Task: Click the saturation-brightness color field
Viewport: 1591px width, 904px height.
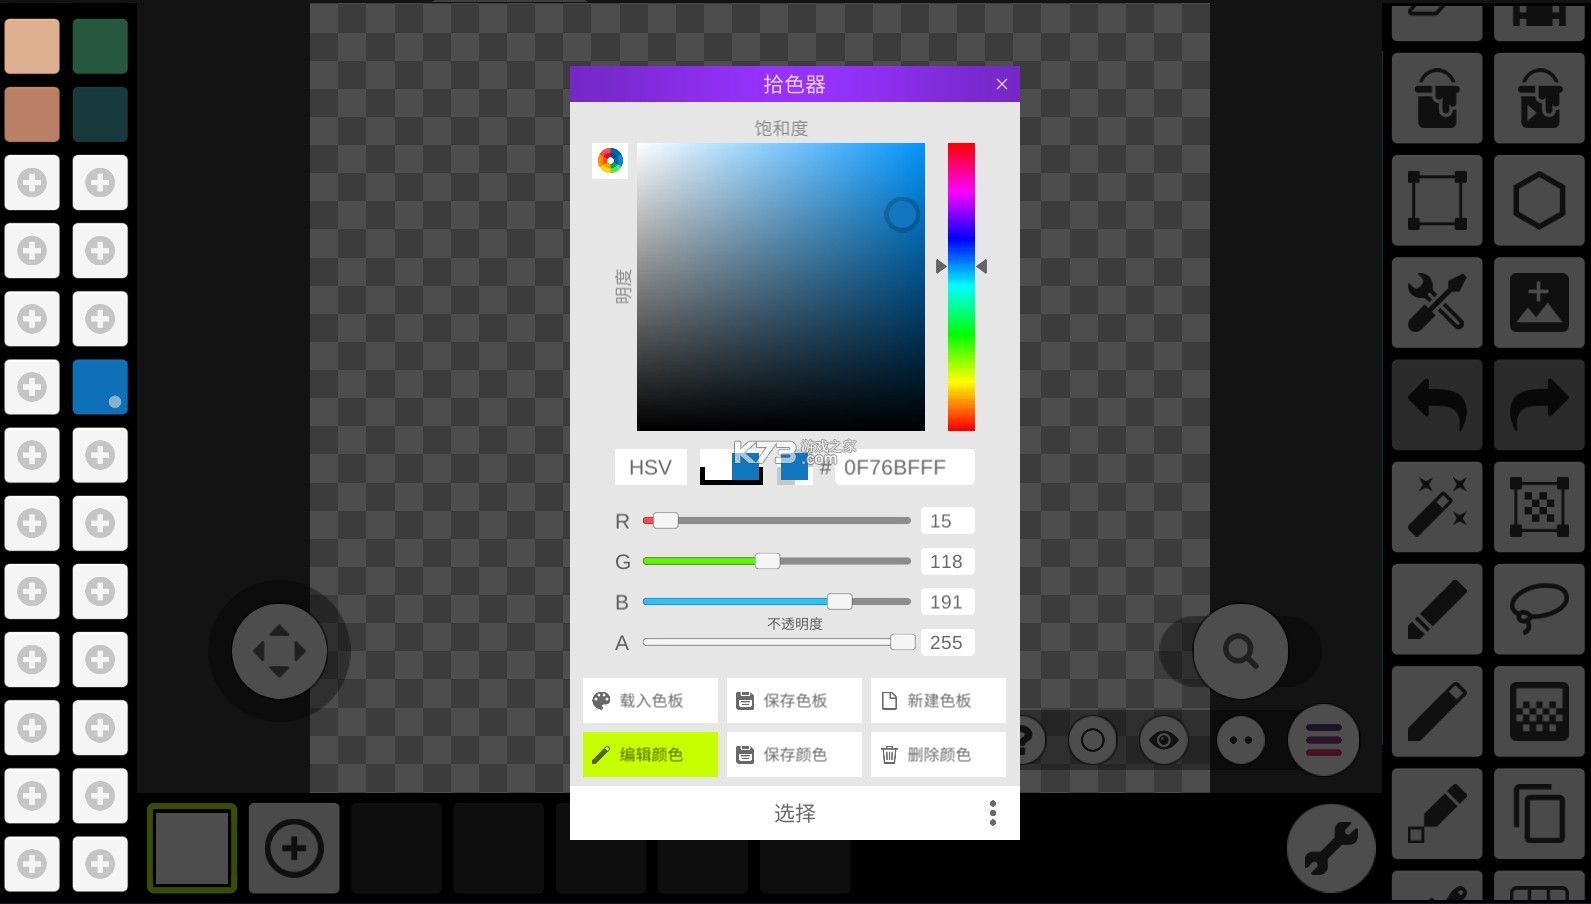Action: (781, 287)
